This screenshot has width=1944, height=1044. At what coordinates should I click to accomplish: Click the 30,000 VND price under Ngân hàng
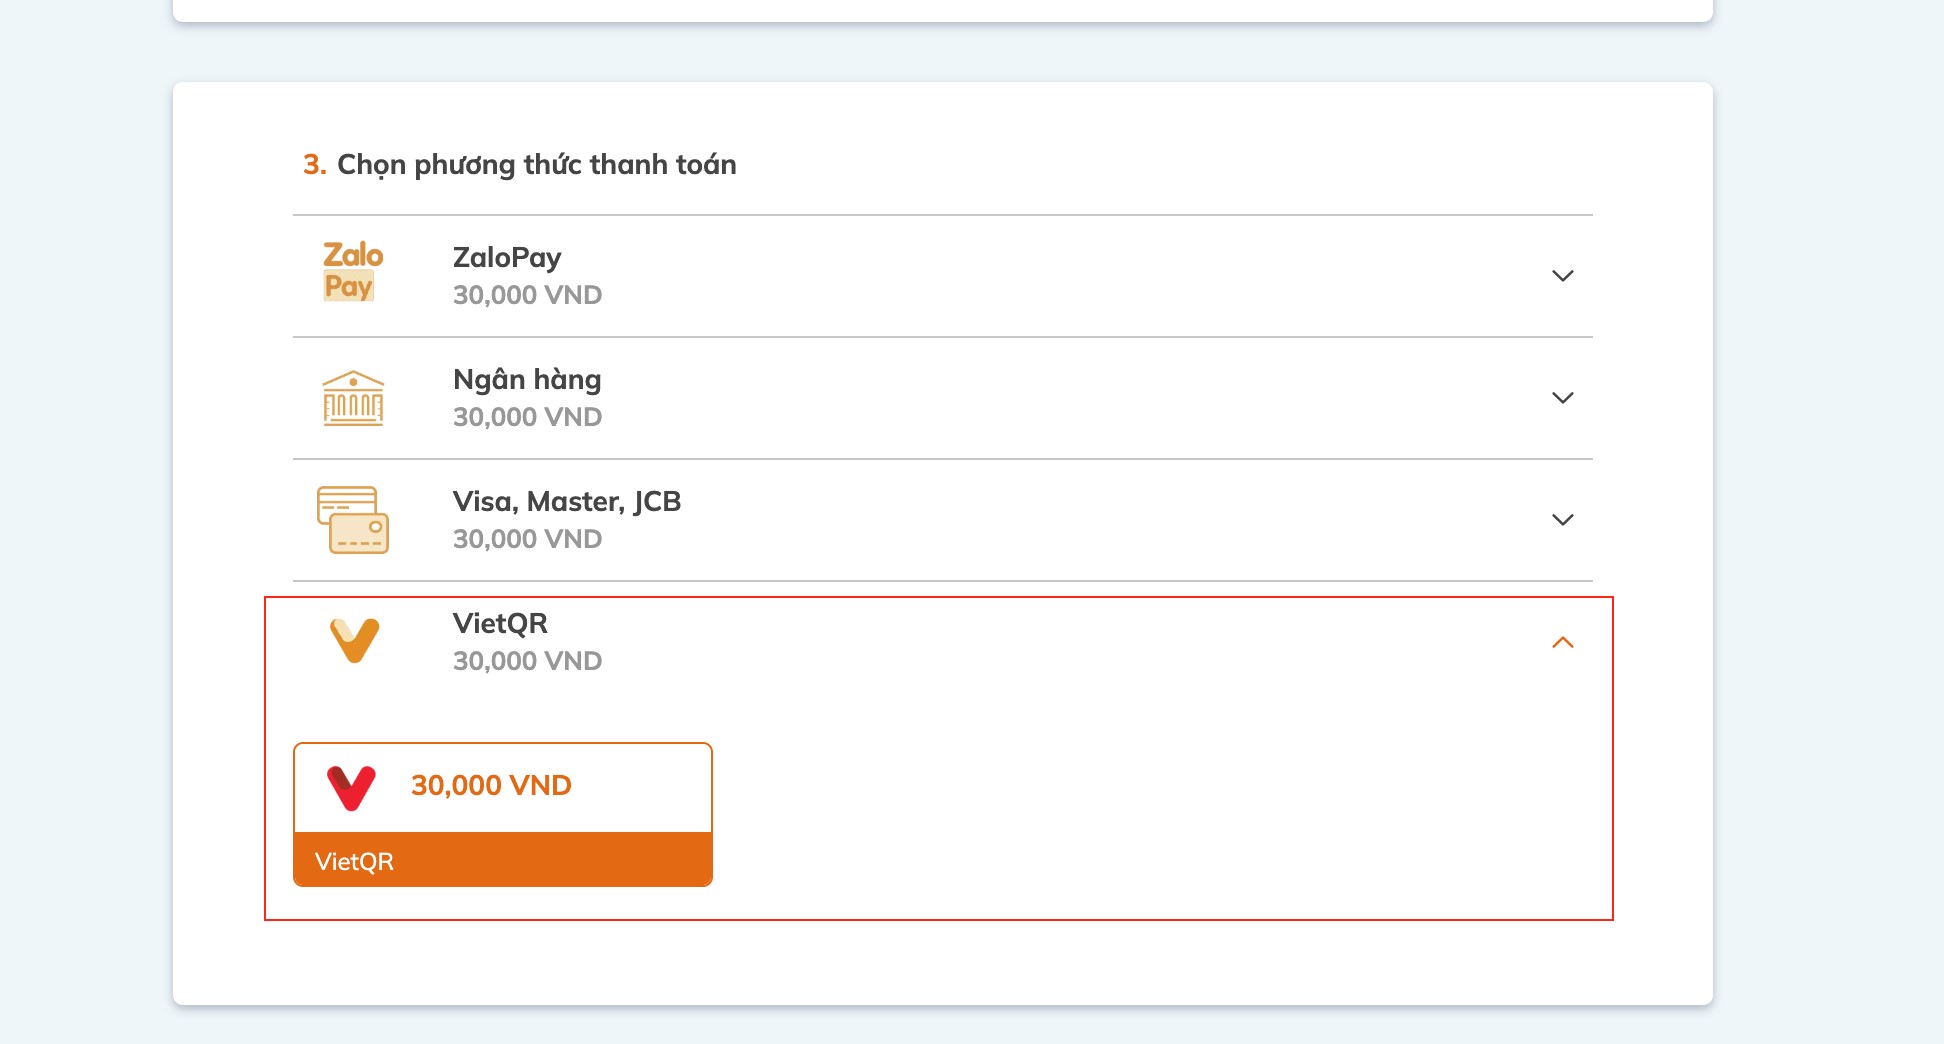click(x=527, y=417)
